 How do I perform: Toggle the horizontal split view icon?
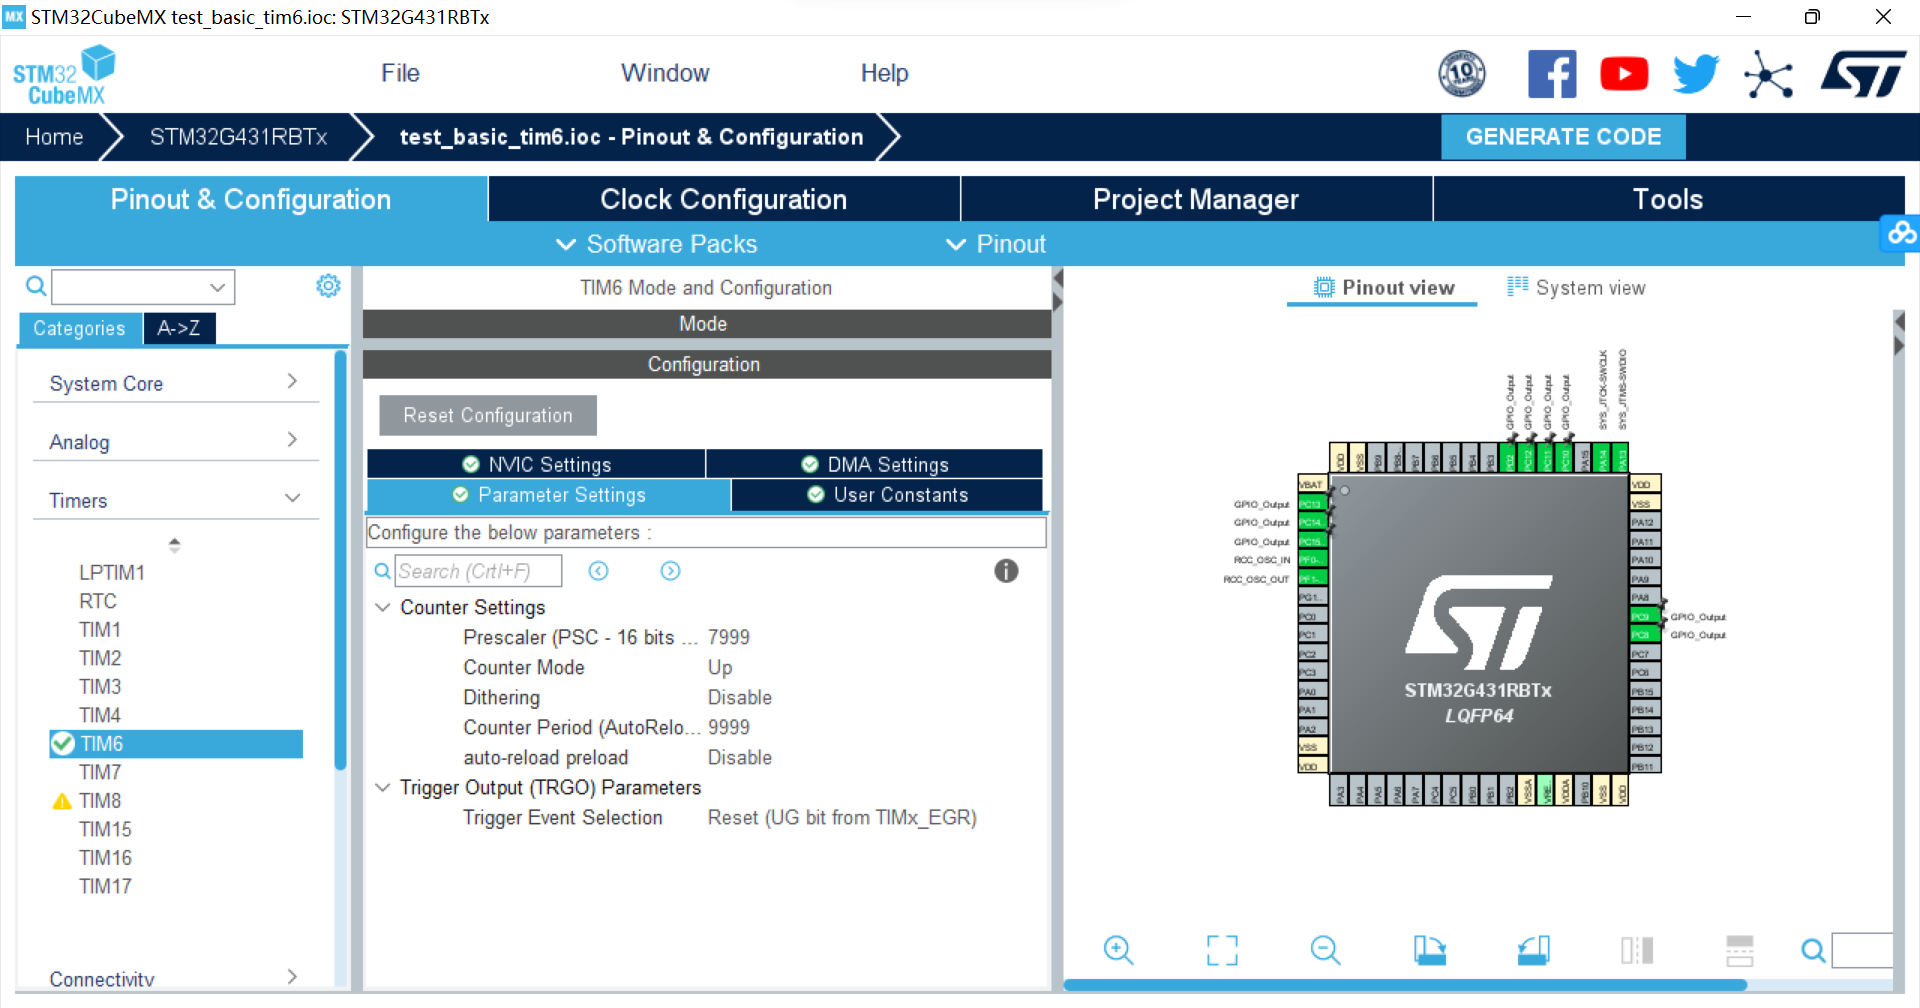point(1740,950)
